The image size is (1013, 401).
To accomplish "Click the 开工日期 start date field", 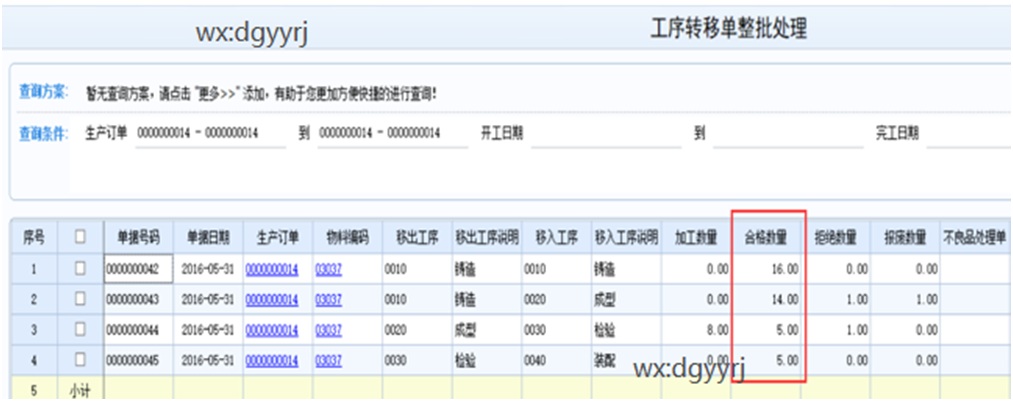I will point(606,134).
